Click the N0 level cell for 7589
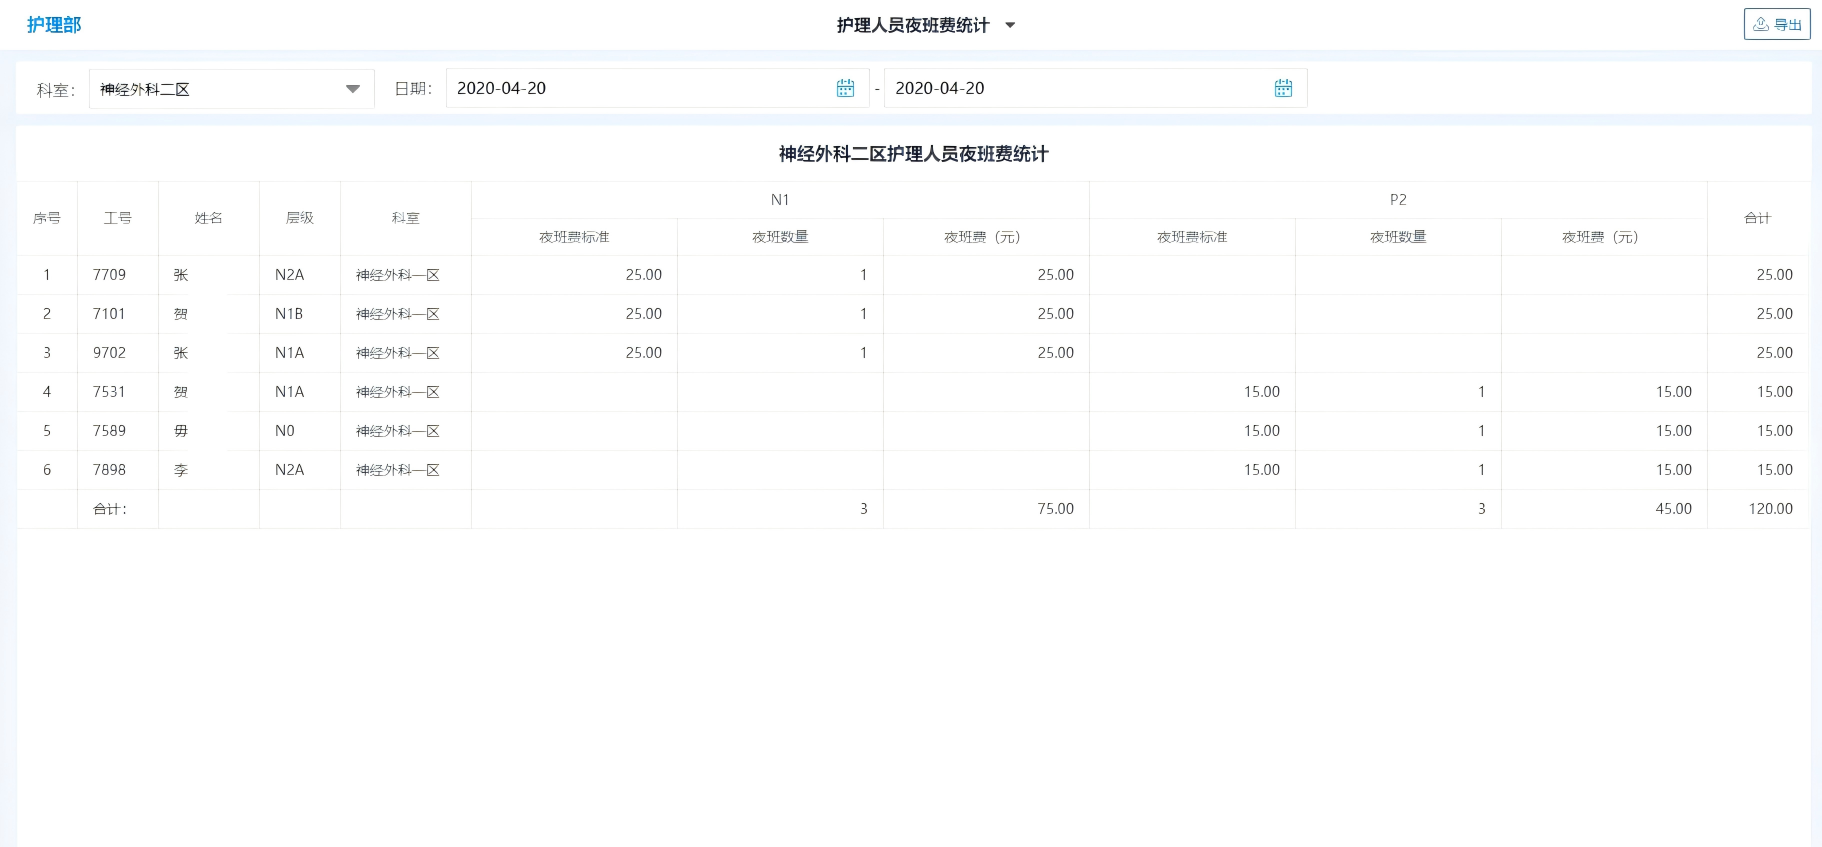1822x847 pixels. pyautogui.click(x=285, y=431)
